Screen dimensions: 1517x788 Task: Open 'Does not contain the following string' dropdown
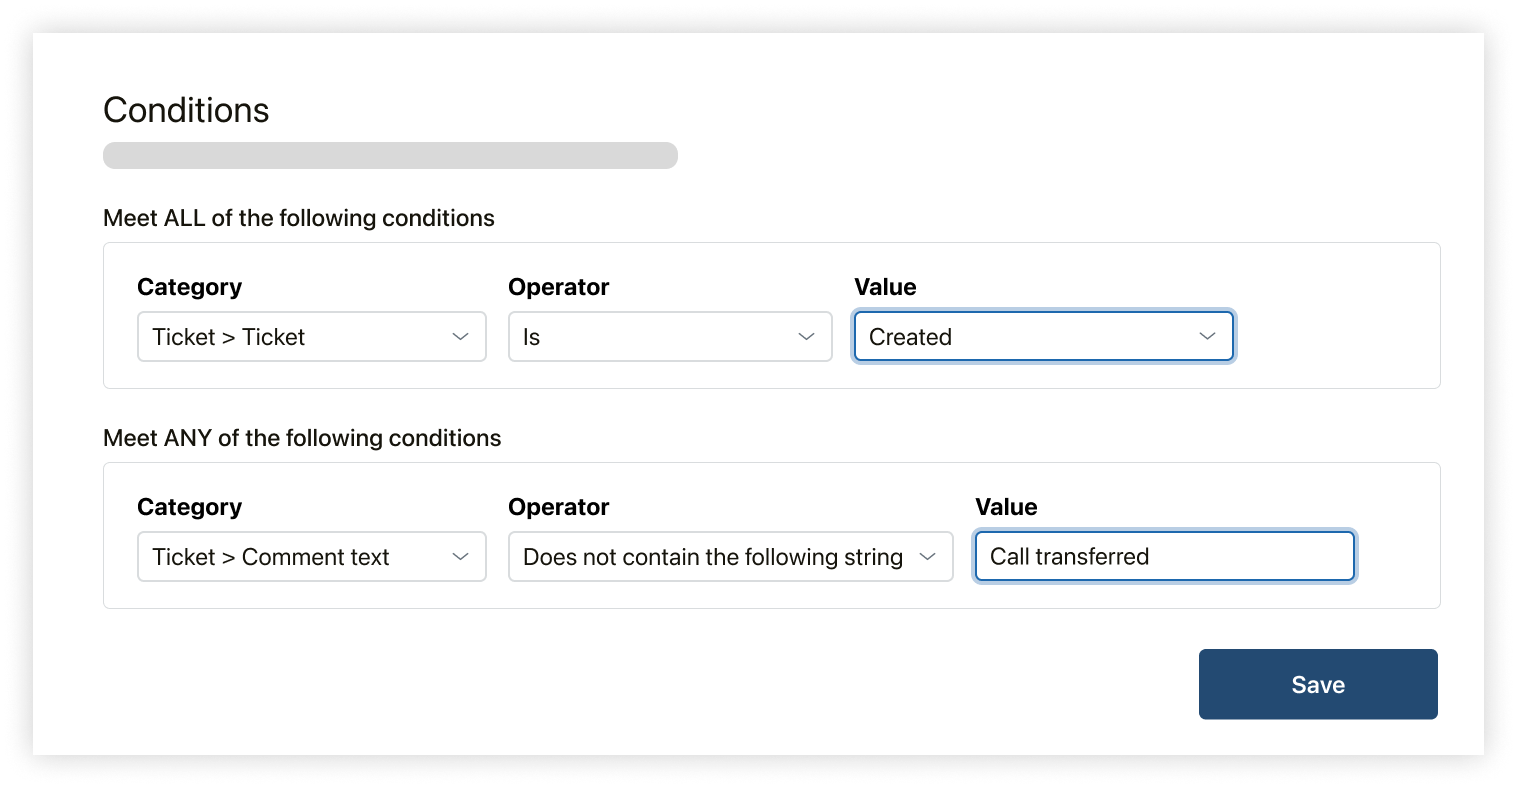(715, 557)
